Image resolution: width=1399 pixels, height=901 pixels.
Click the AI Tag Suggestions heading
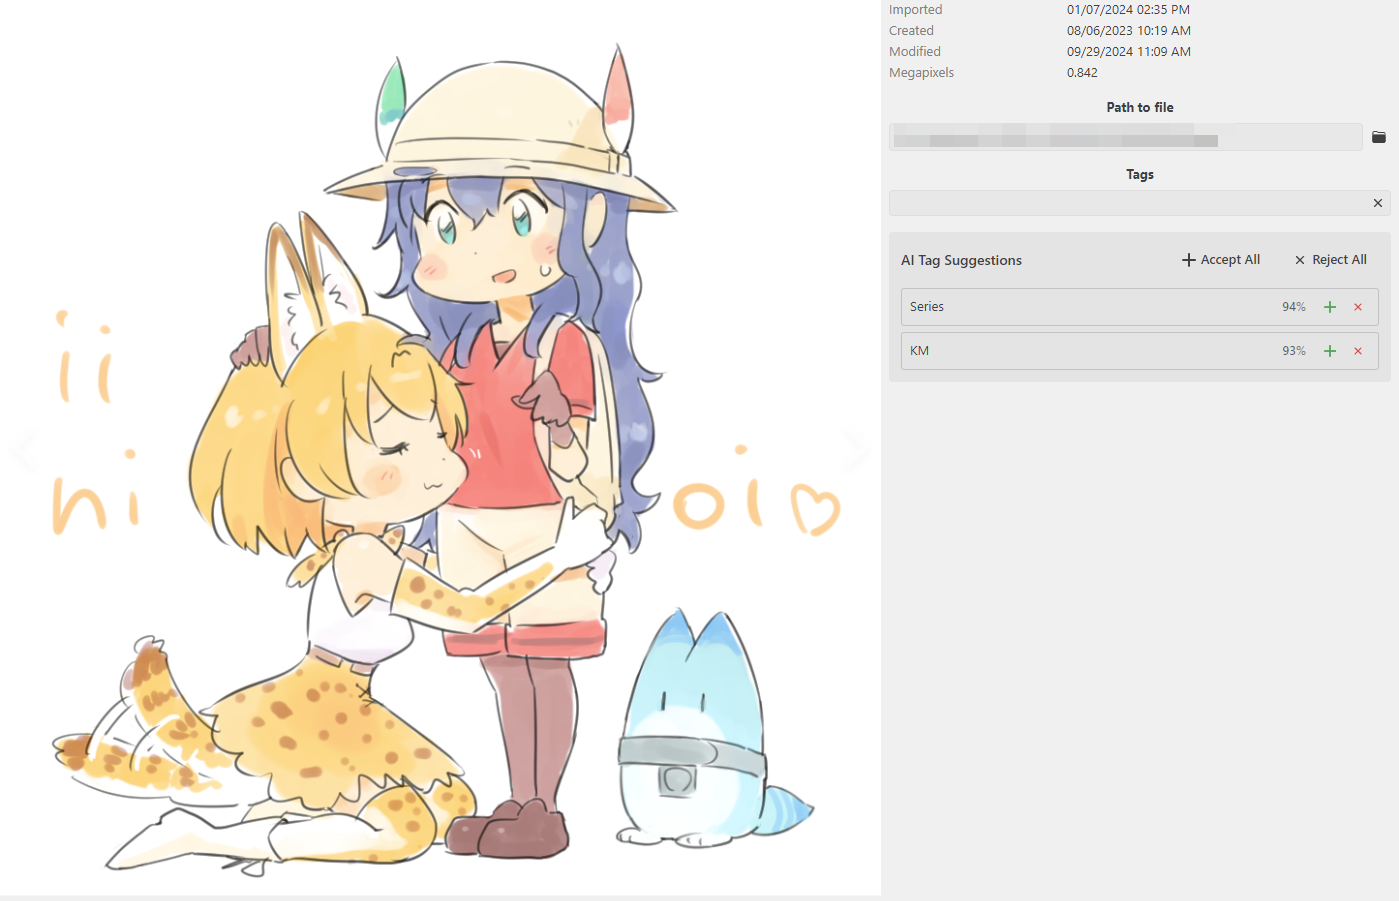(x=962, y=260)
